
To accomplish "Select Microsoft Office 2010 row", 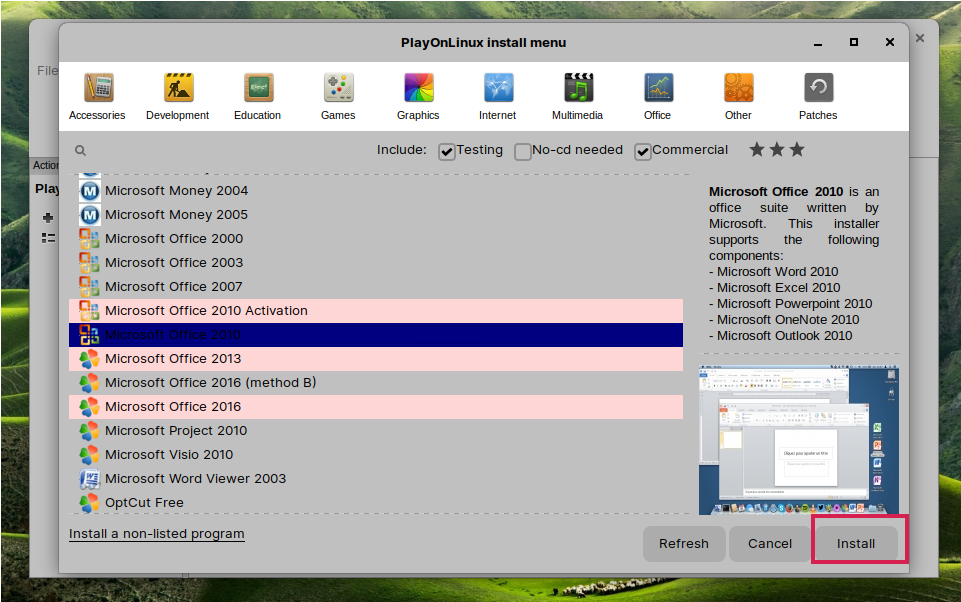I will pyautogui.click(x=376, y=335).
